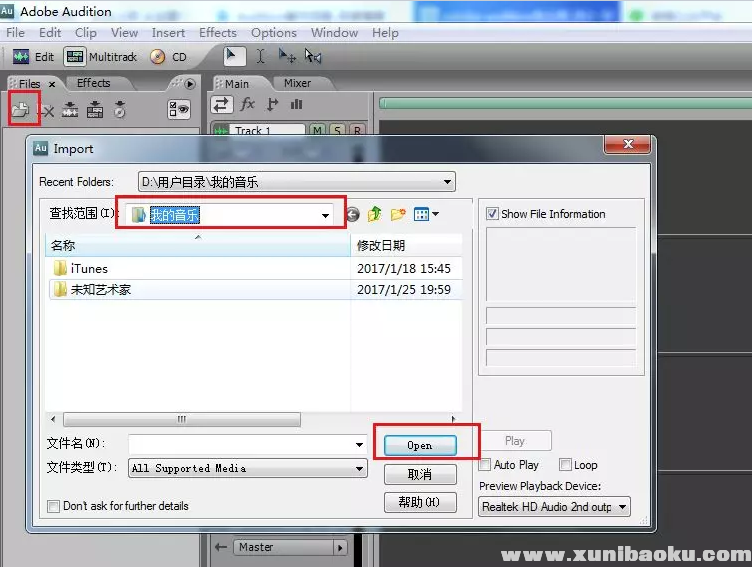Go up one folder level in Import
The image size is (754, 567).
[x=375, y=214]
